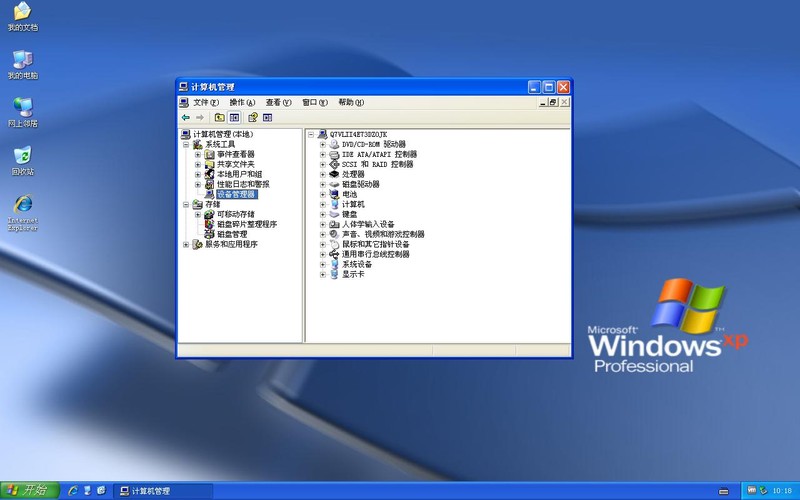This screenshot has width=800, height=500.
Task: Collapse the 系统工具 branch
Action: tap(186, 144)
